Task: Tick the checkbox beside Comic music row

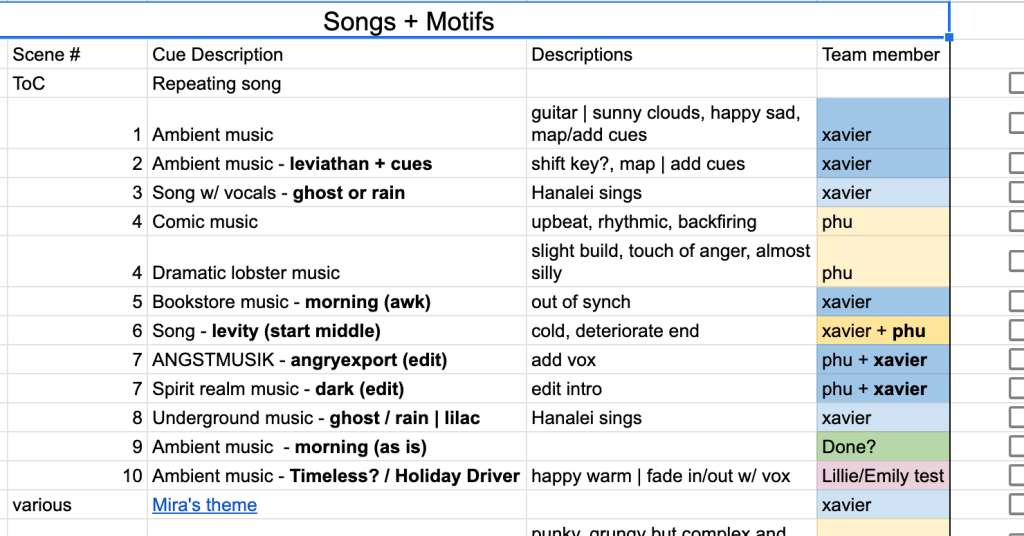Action: click(1017, 221)
